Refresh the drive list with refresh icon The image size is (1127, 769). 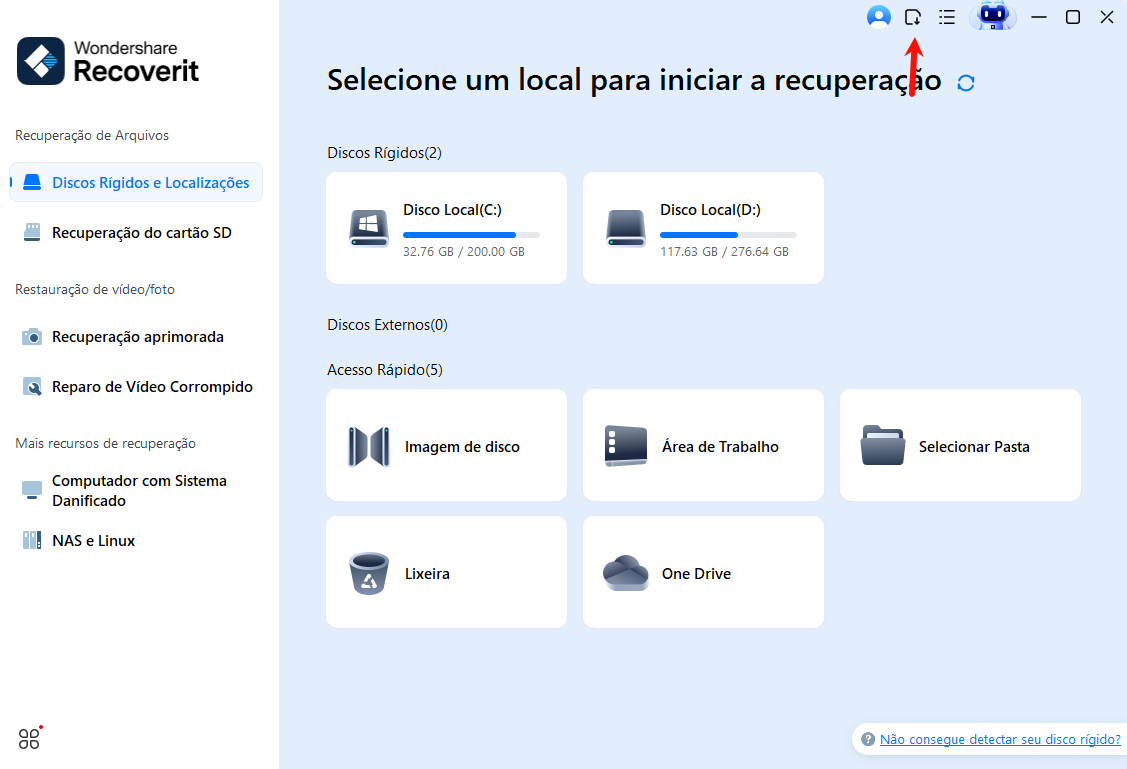[966, 83]
